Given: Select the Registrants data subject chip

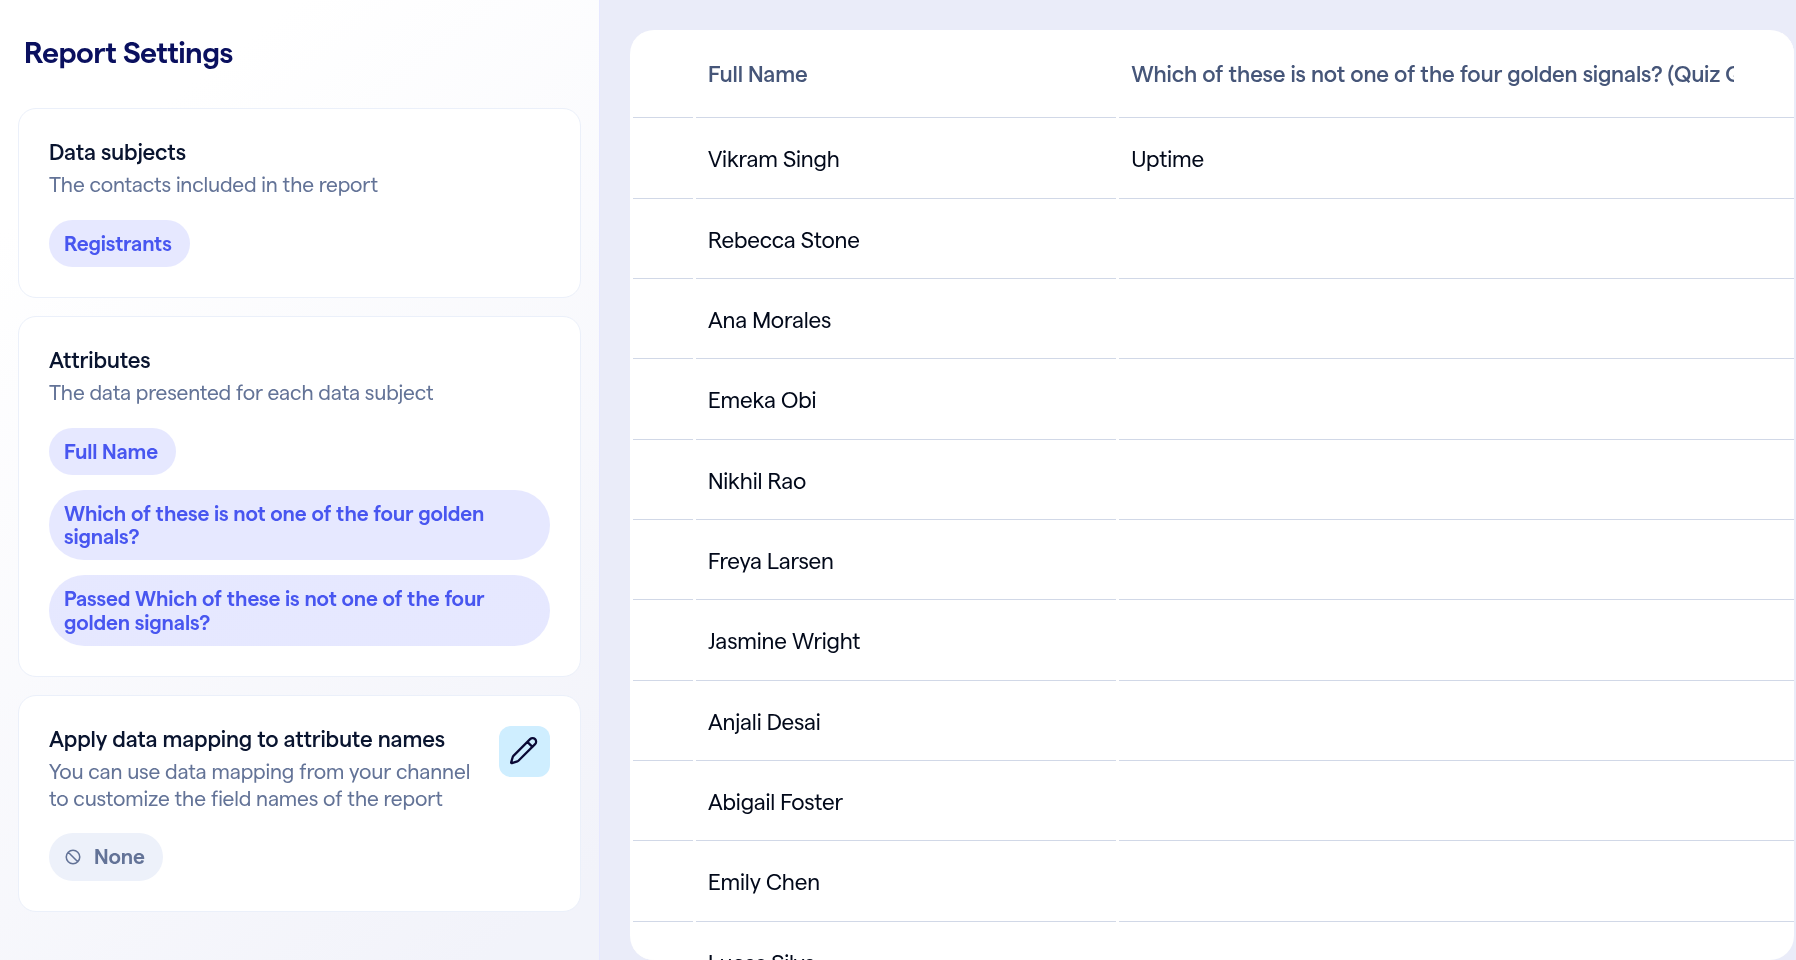Looking at the screenshot, I should point(119,244).
